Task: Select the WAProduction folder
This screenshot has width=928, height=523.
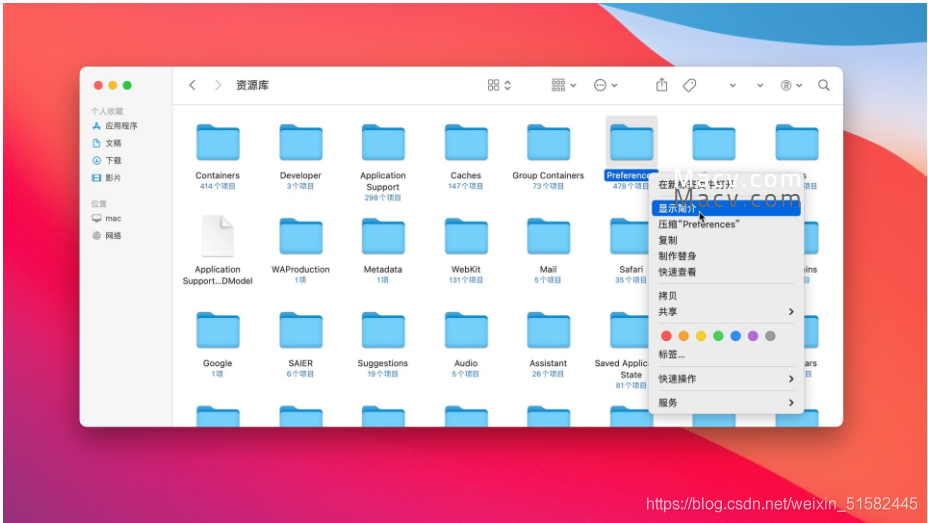Action: [301, 237]
